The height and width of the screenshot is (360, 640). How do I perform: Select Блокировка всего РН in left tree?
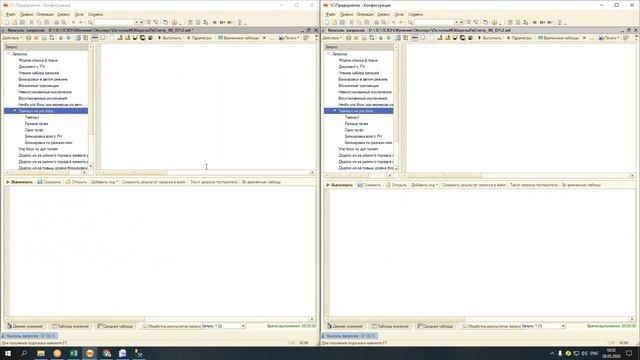click(43, 136)
